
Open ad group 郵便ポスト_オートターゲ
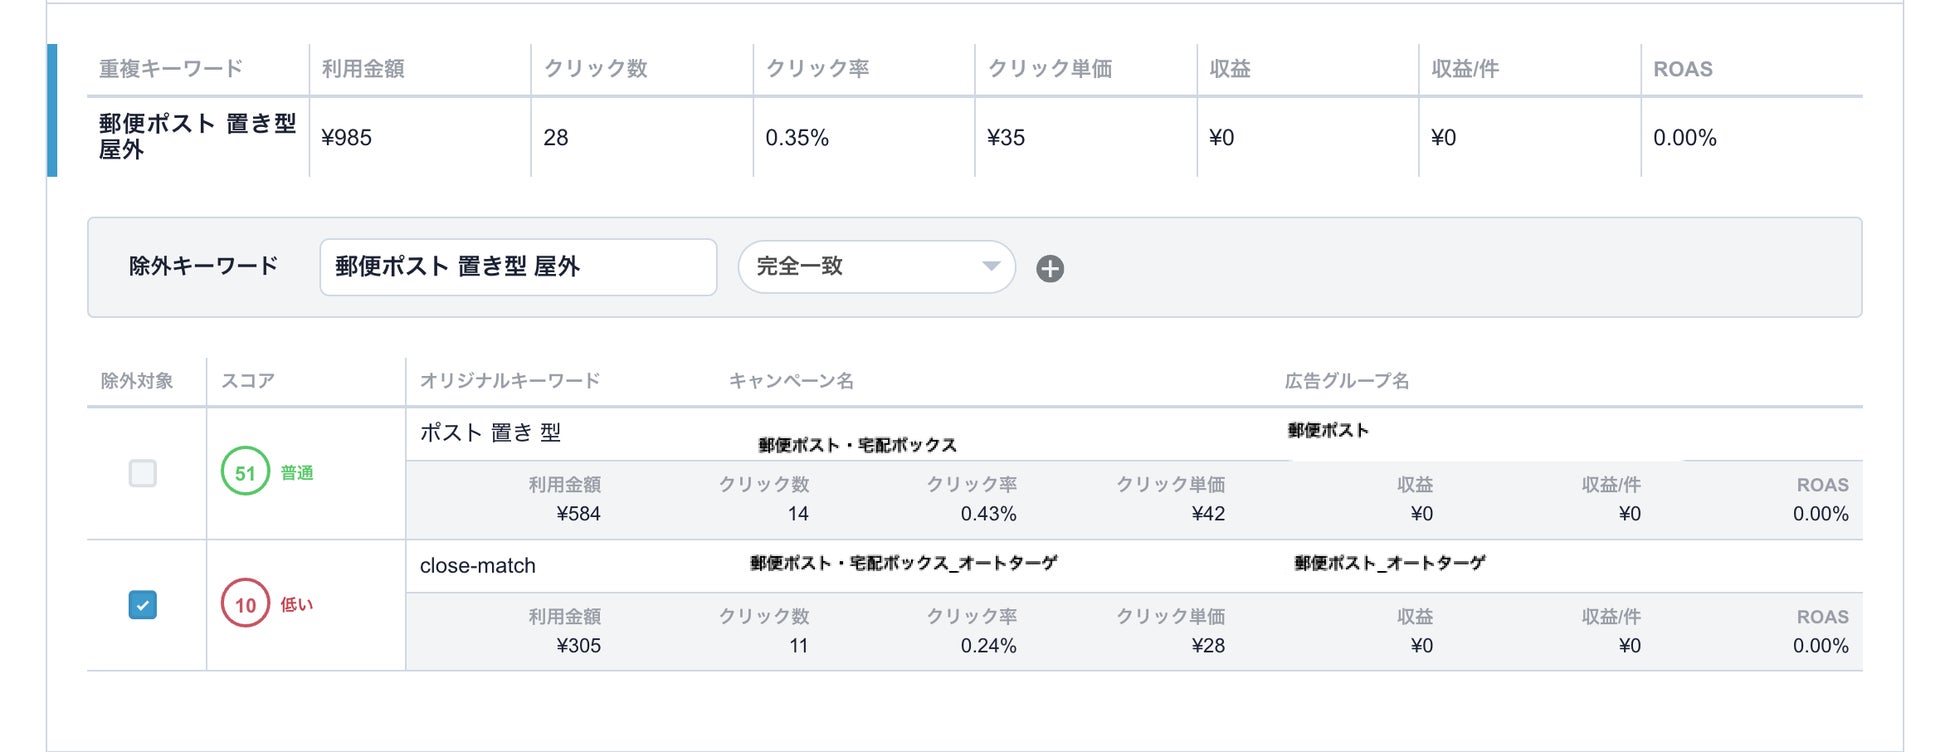1389,563
